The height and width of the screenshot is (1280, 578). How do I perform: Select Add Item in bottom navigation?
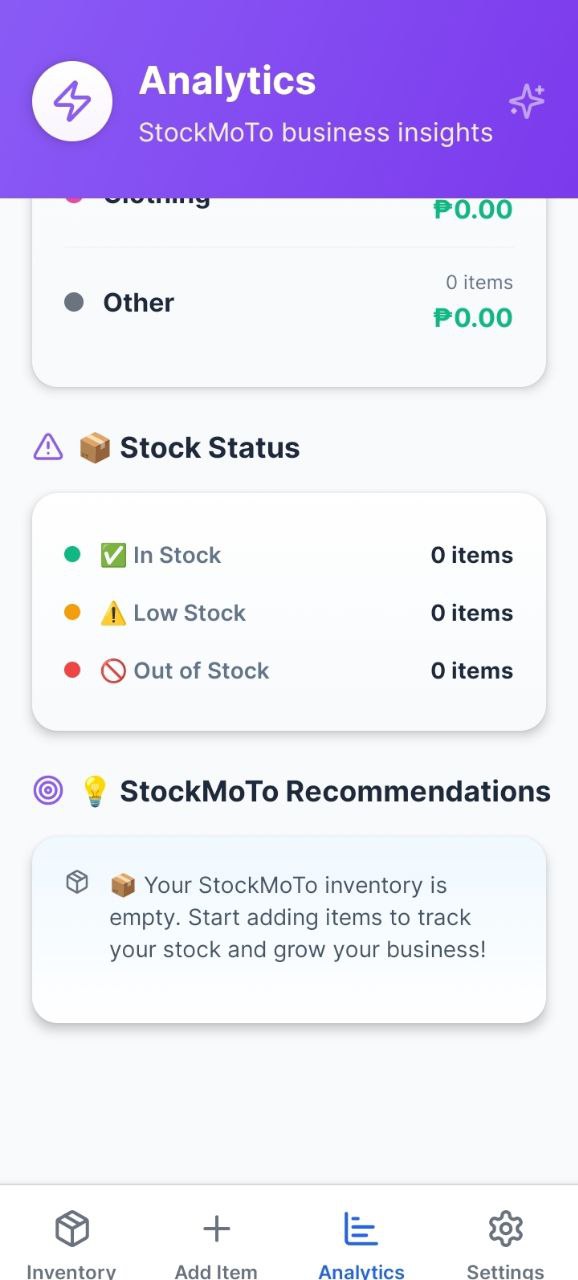click(x=216, y=1243)
